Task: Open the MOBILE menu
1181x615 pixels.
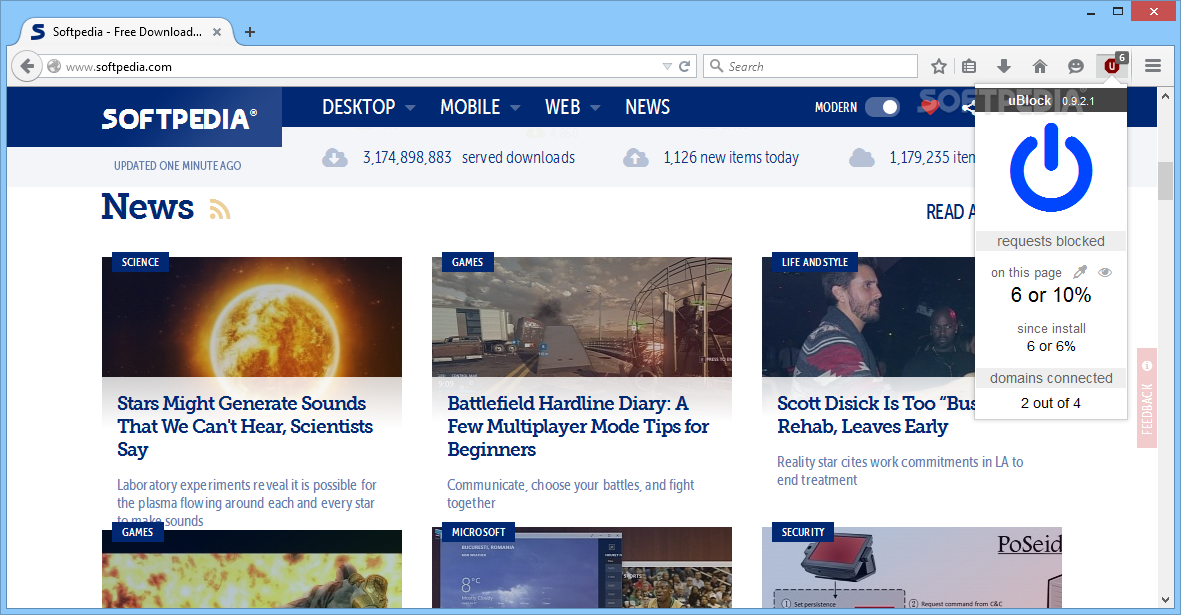Action: coord(470,107)
